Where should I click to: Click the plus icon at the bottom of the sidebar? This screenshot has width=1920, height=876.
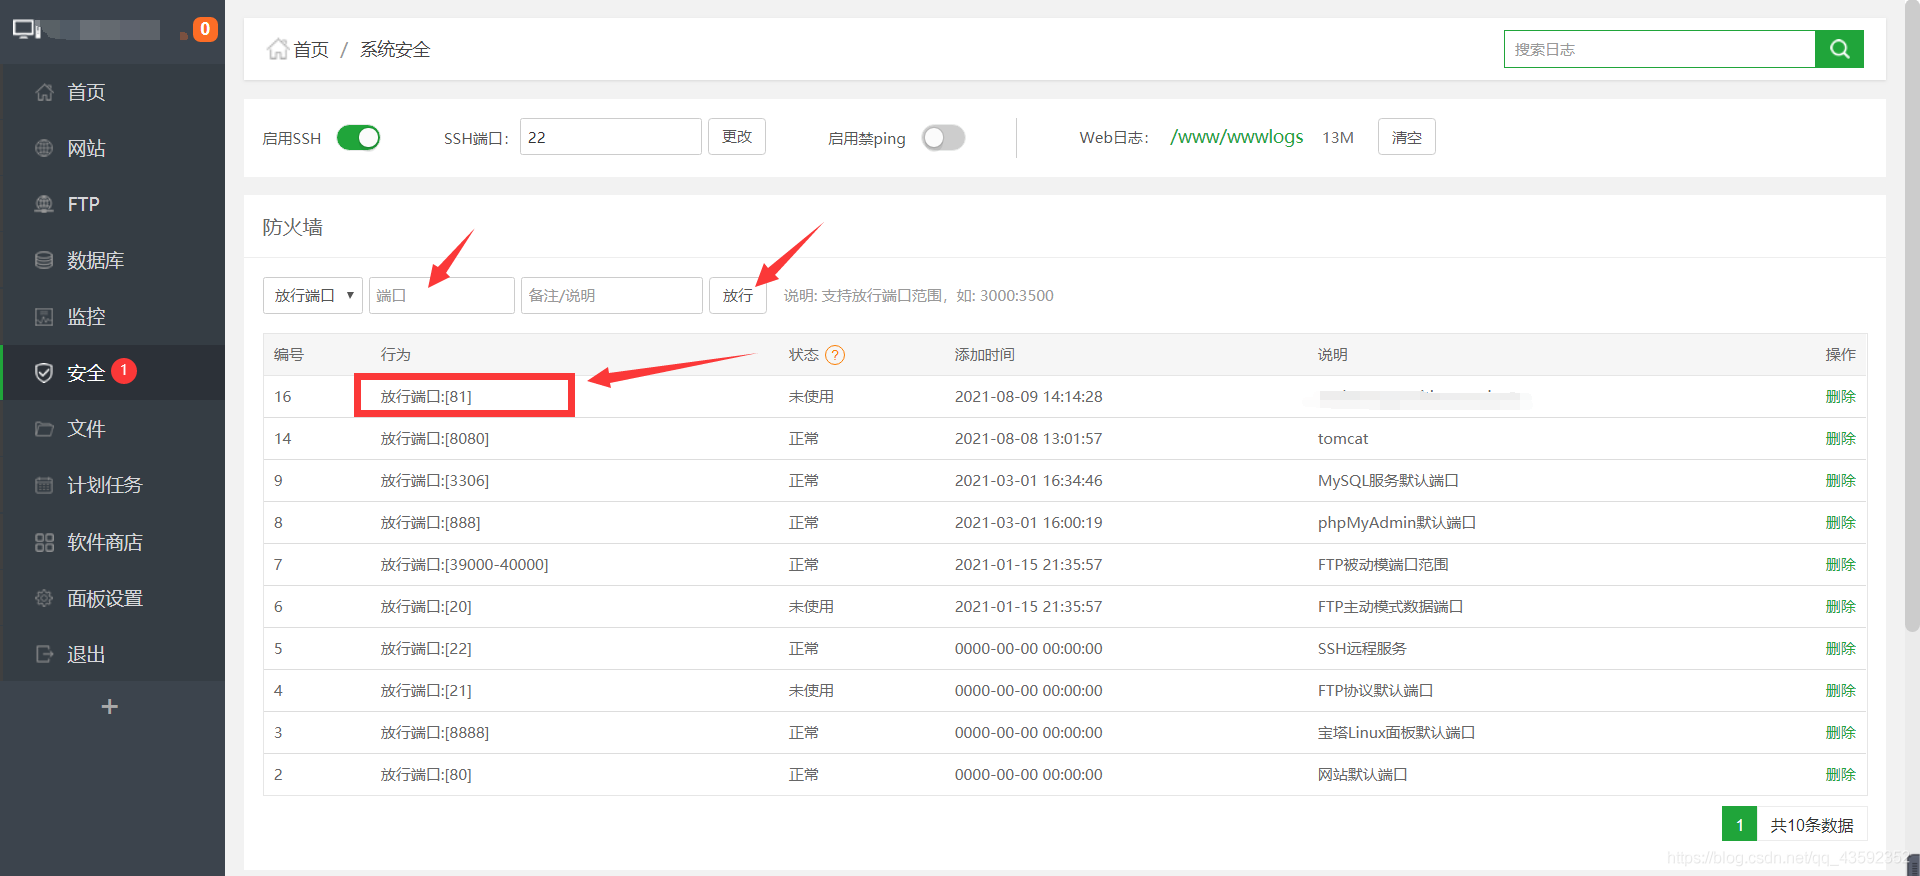pyautogui.click(x=110, y=706)
